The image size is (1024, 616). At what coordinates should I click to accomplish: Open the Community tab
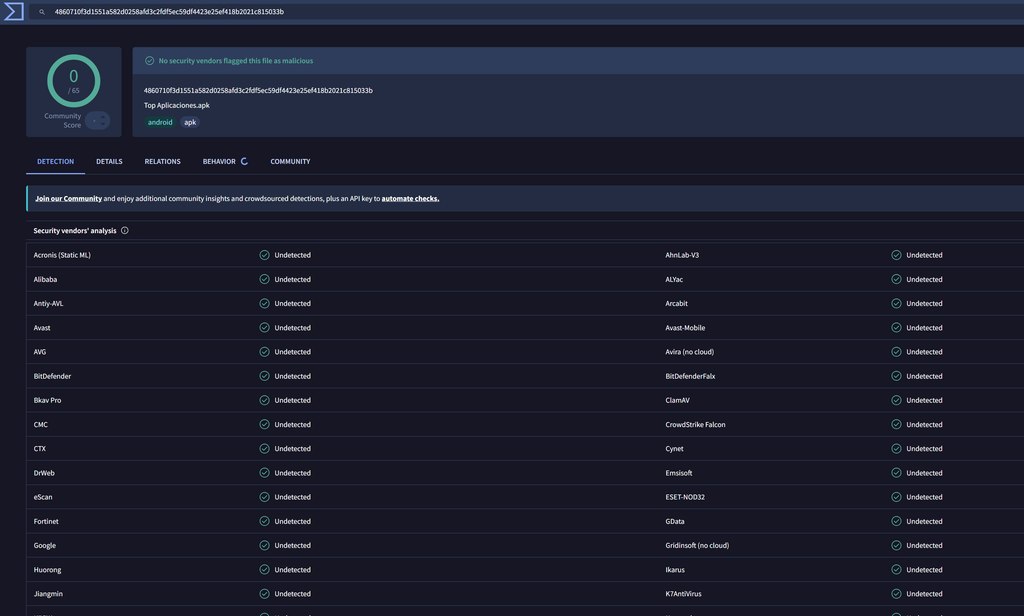(290, 161)
